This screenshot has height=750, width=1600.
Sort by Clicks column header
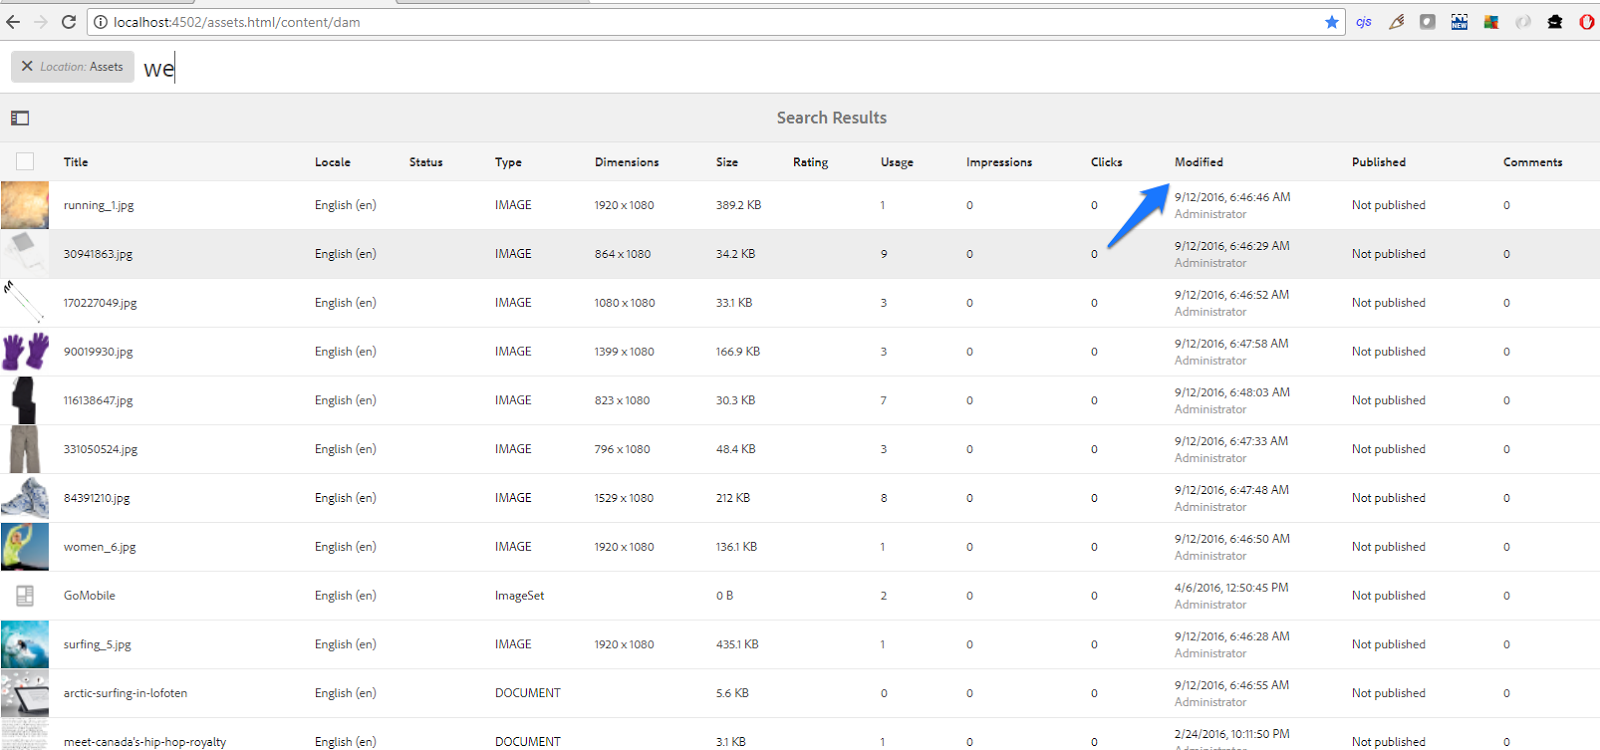point(1106,162)
